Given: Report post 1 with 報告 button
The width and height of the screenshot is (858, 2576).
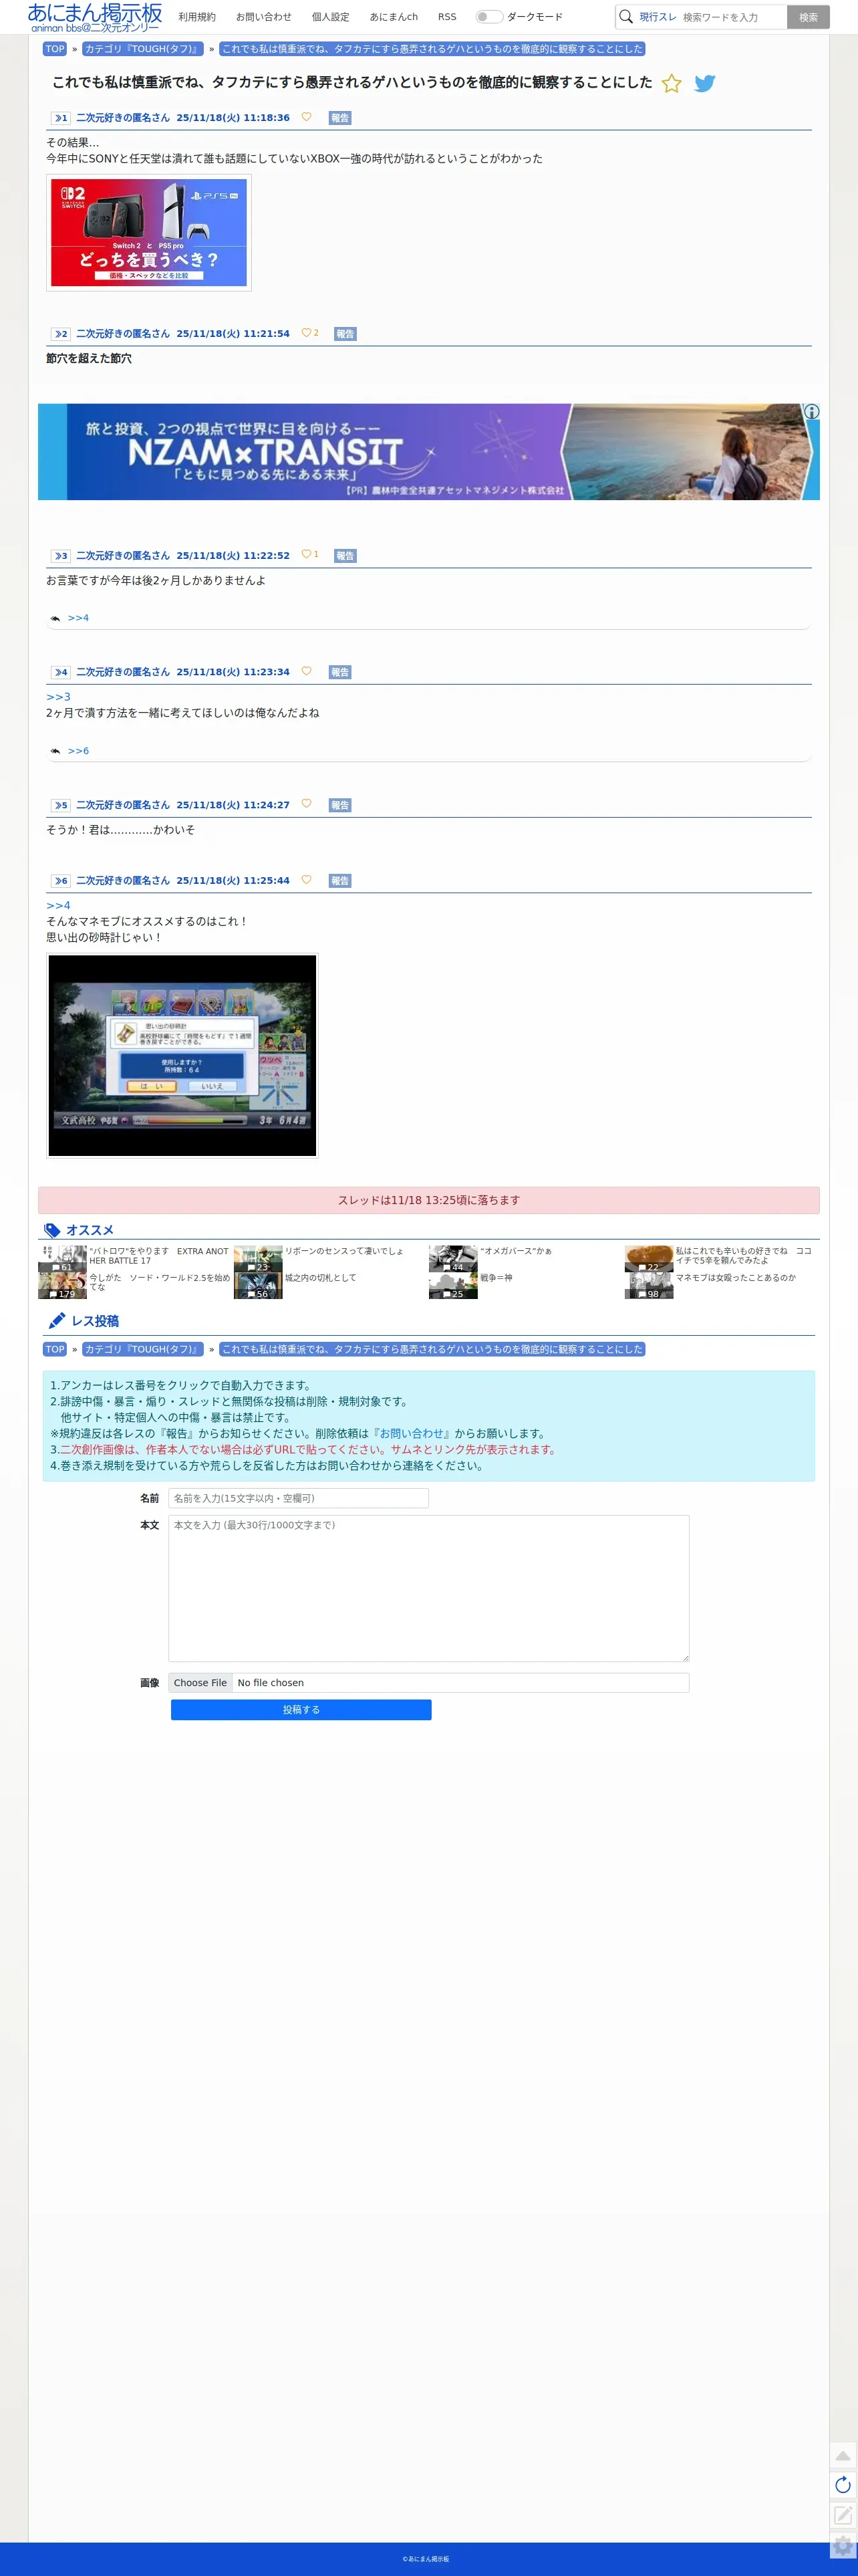Looking at the screenshot, I should click(340, 118).
